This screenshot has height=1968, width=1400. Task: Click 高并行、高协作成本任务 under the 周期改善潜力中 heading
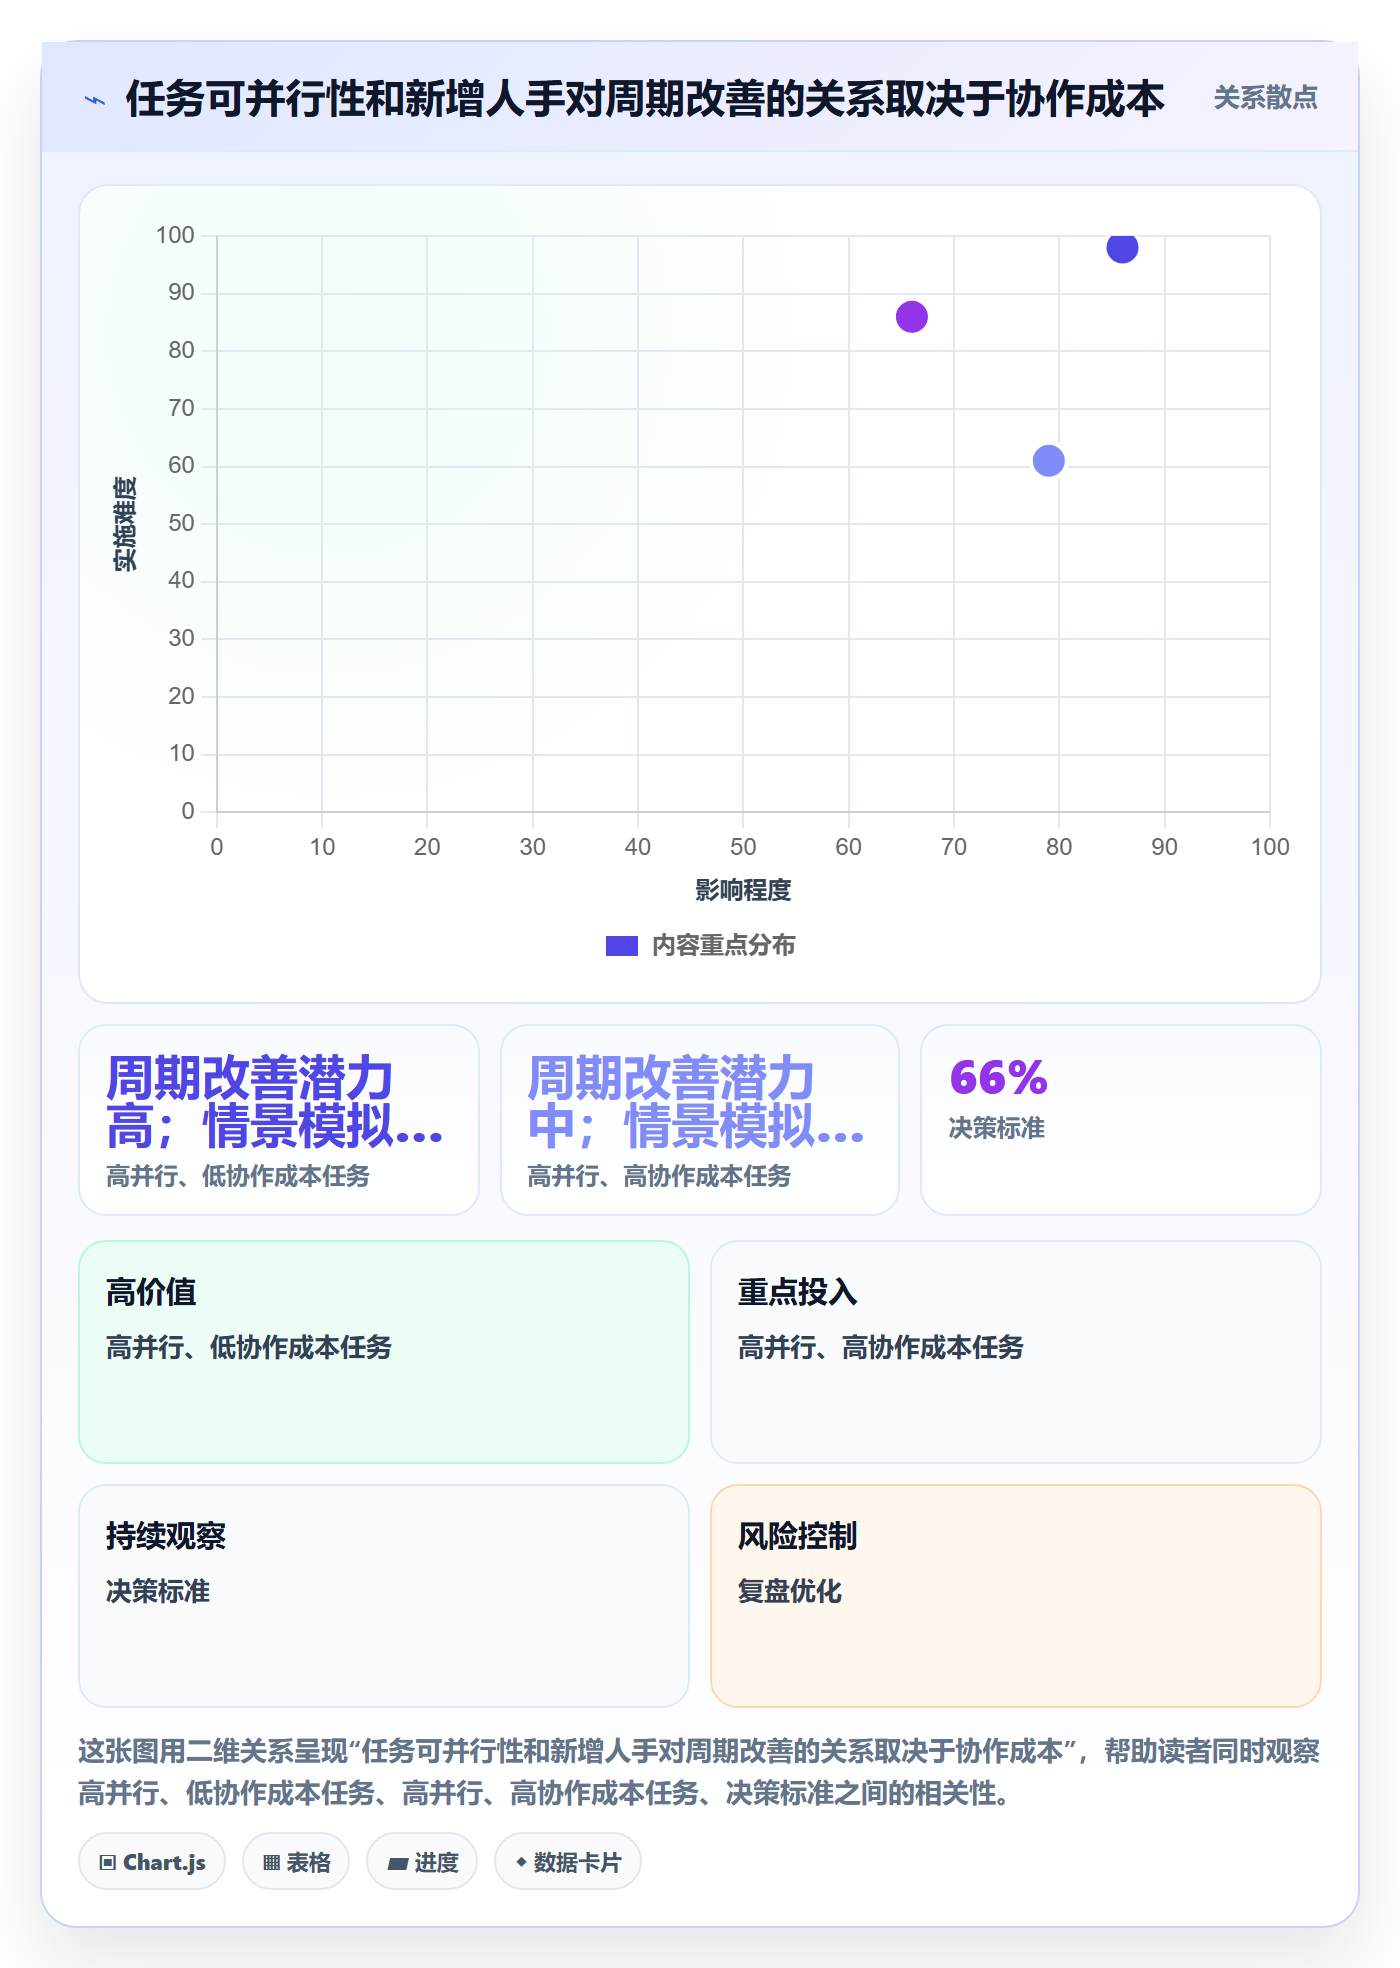(x=659, y=1176)
